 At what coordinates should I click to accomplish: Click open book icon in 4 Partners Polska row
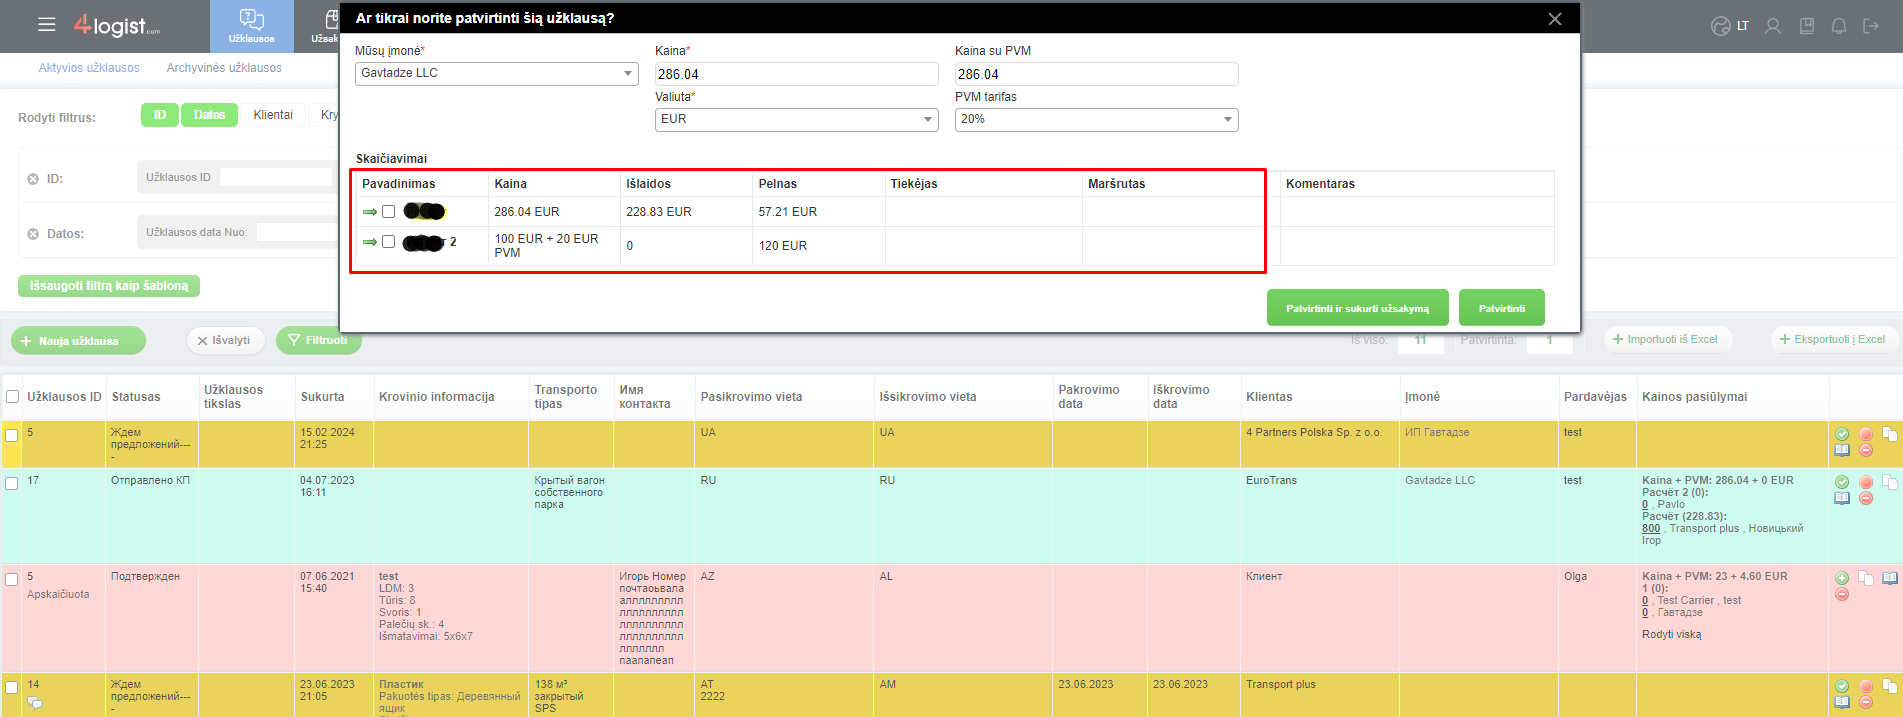point(1842,450)
